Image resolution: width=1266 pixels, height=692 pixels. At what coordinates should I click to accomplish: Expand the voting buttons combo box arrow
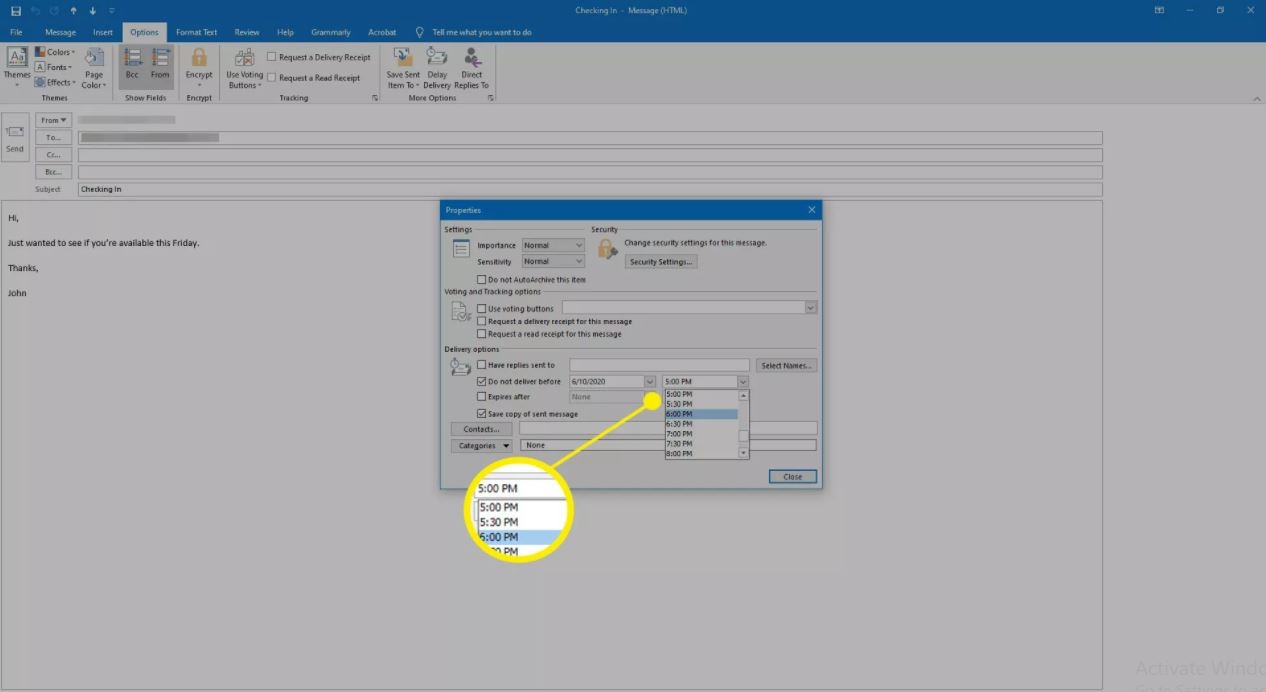(811, 308)
